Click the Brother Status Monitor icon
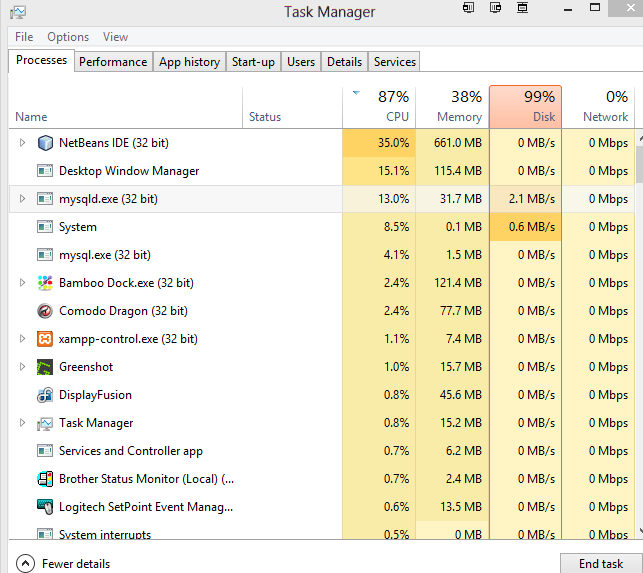 [x=45, y=479]
